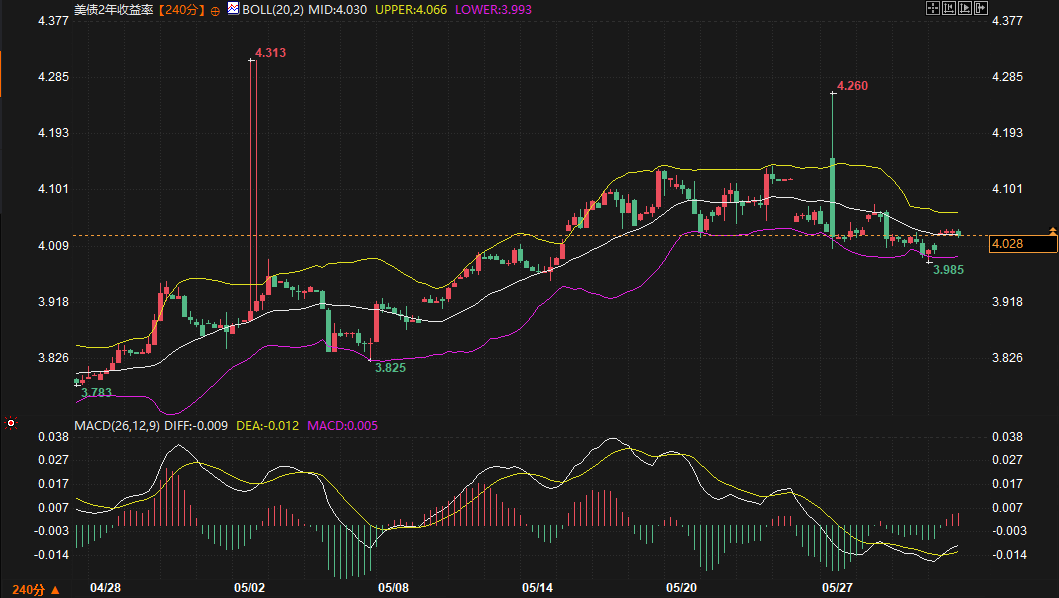Open the 【240分】 timeframe label in title
Screen dimensions: 1059x598
coord(182,10)
